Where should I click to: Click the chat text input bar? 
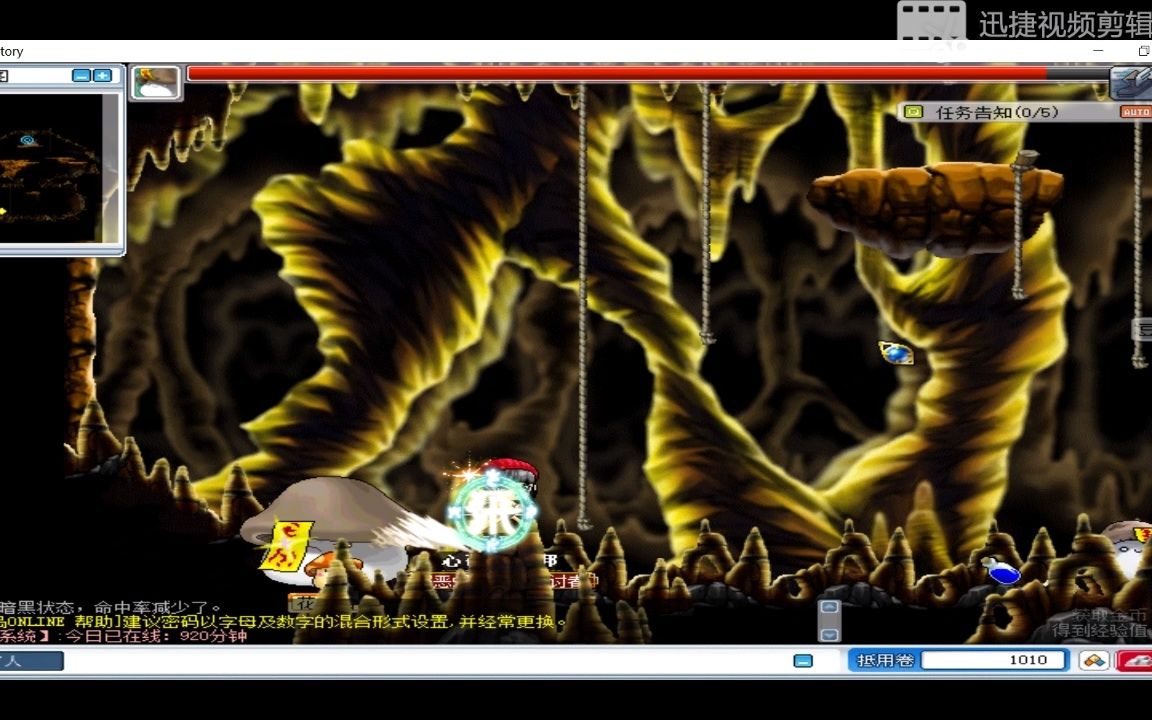click(426, 660)
